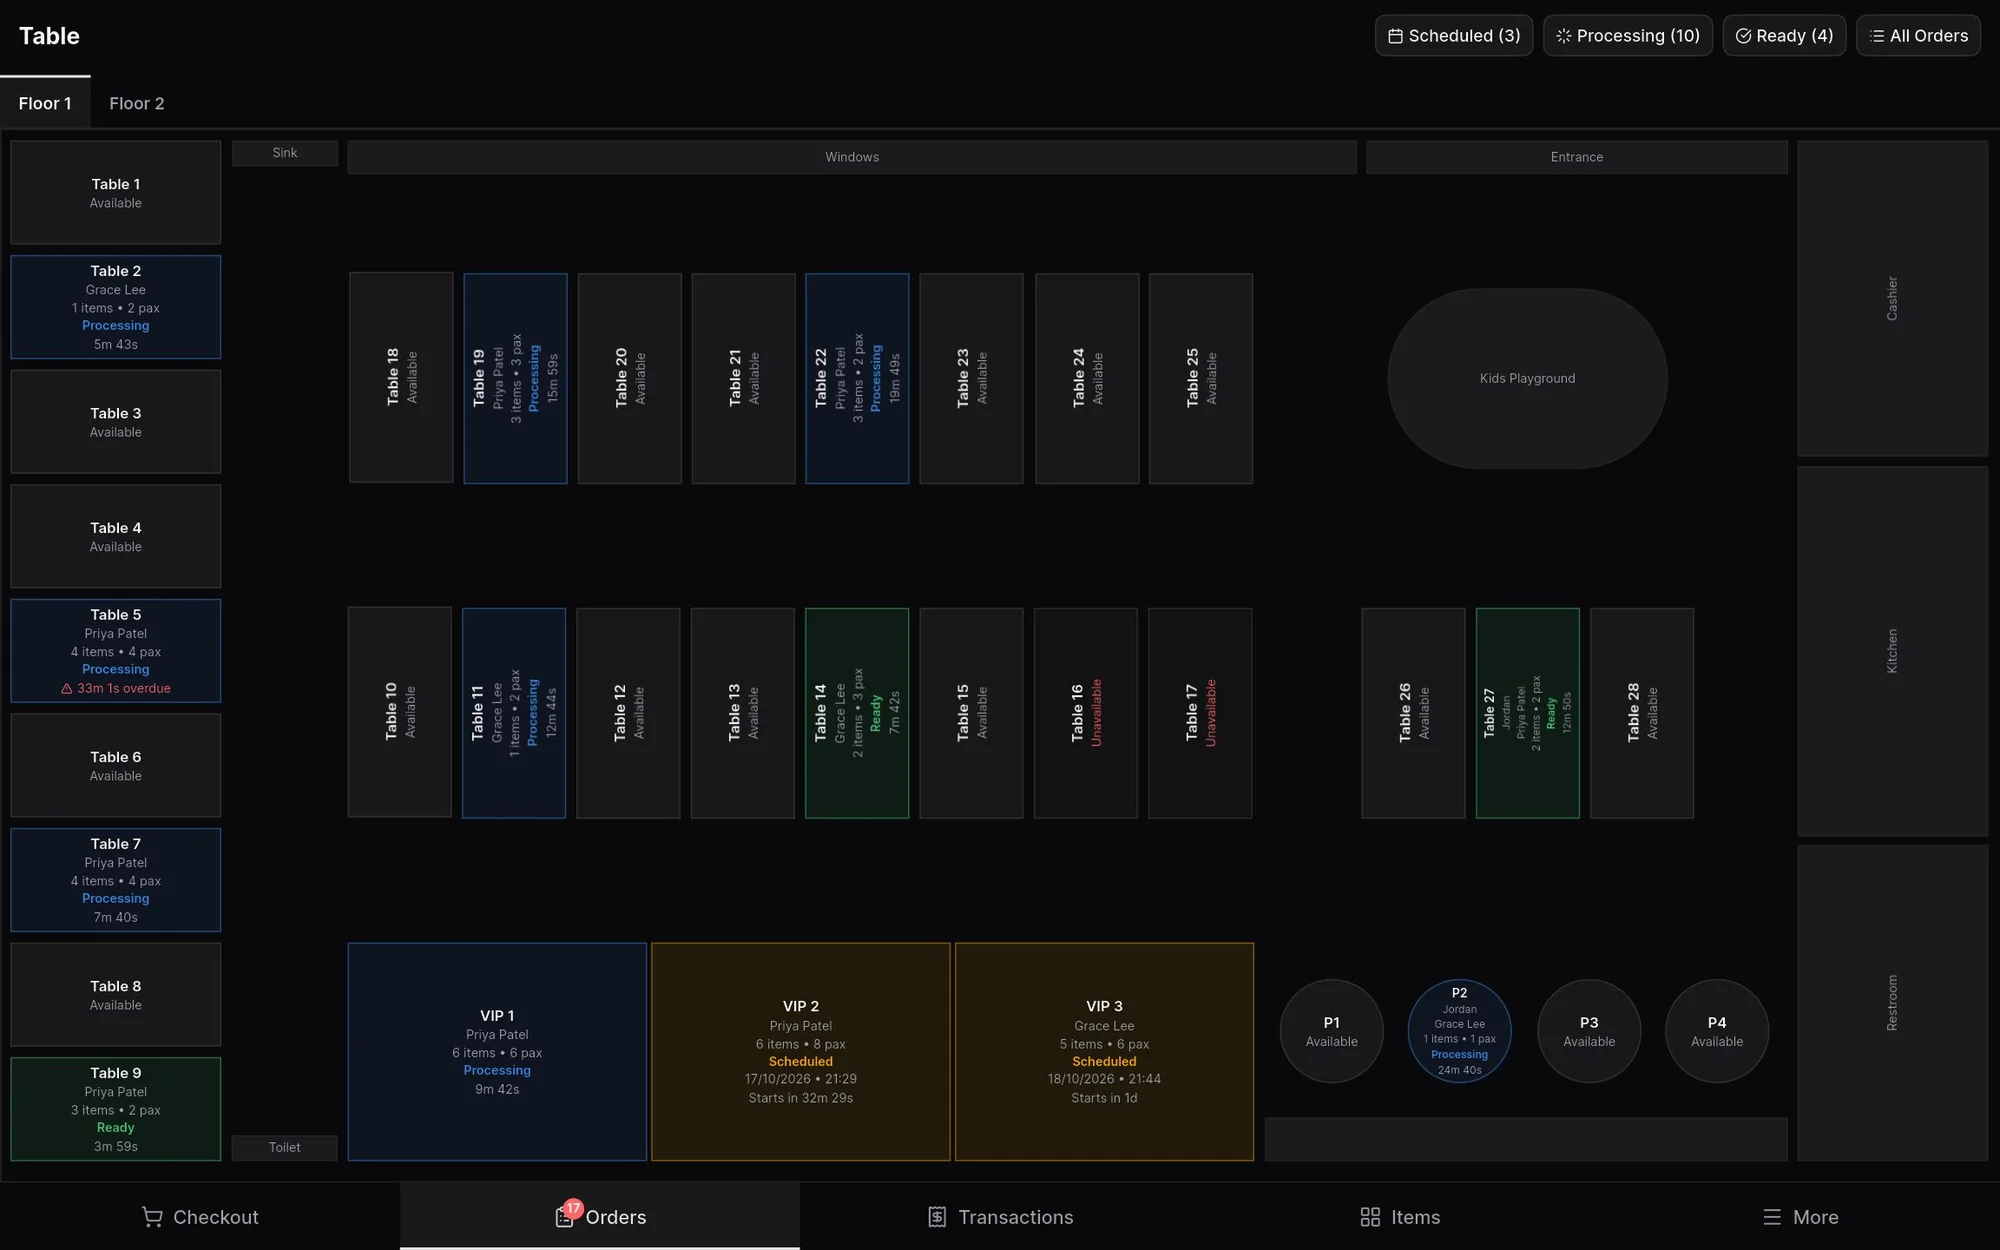Filter by Processing (10) orders

[1628, 36]
